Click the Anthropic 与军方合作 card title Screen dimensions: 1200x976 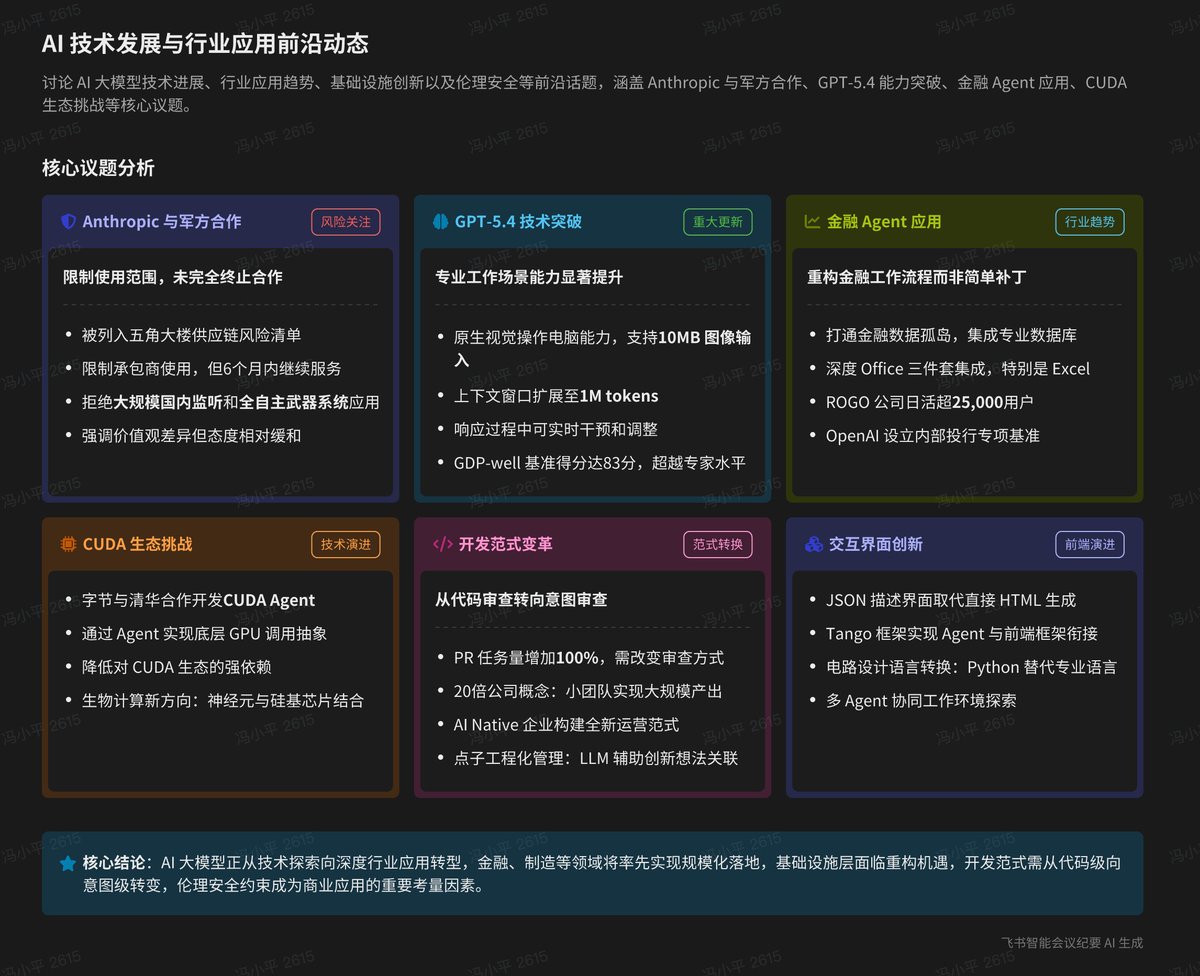click(x=162, y=222)
